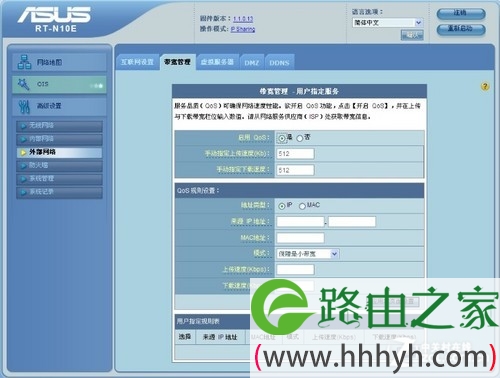Click the language confirm button
This screenshot has height=378, width=500.
click(412, 35)
